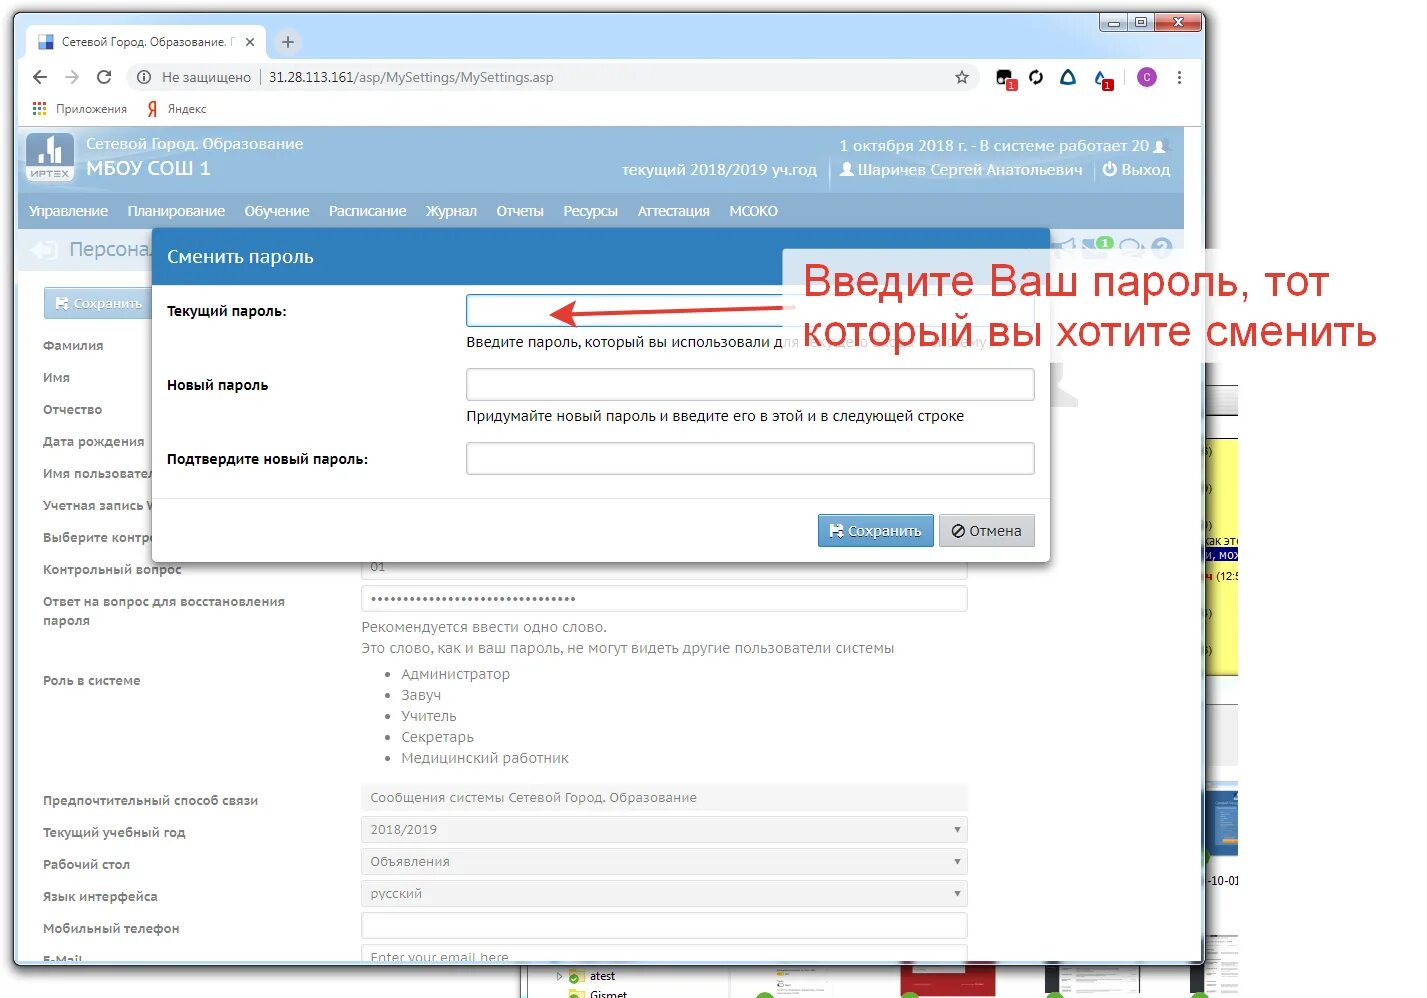Open the Журнал menu
The height and width of the screenshot is (998, 1427).
pos(451,211)
